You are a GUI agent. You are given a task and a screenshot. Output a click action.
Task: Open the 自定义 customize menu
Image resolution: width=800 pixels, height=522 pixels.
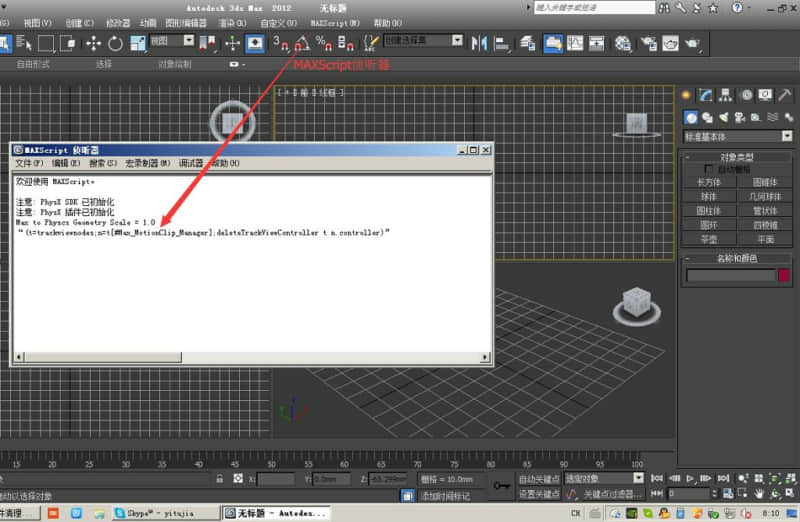click(279, 23)
